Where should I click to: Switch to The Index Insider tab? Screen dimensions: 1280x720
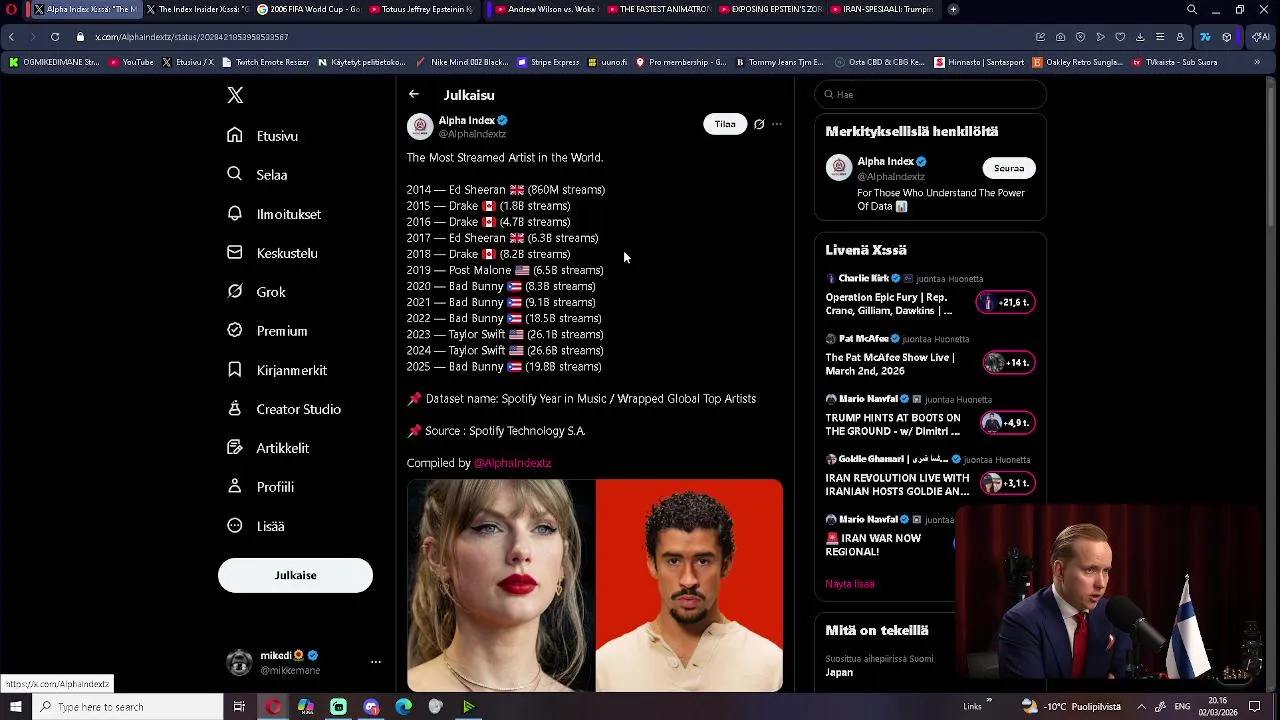pos(196,9)
